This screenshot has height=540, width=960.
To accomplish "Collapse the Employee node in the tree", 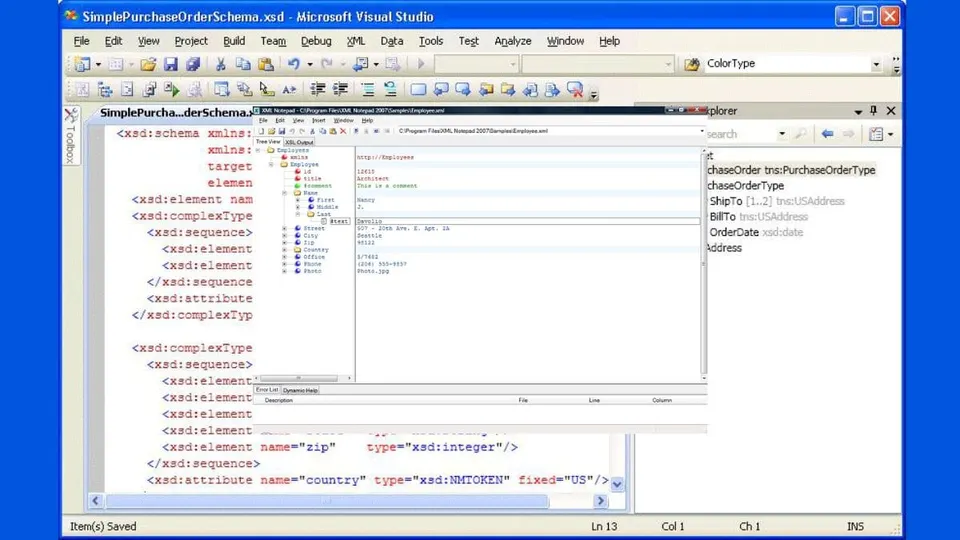I will (x=271, y=164).
